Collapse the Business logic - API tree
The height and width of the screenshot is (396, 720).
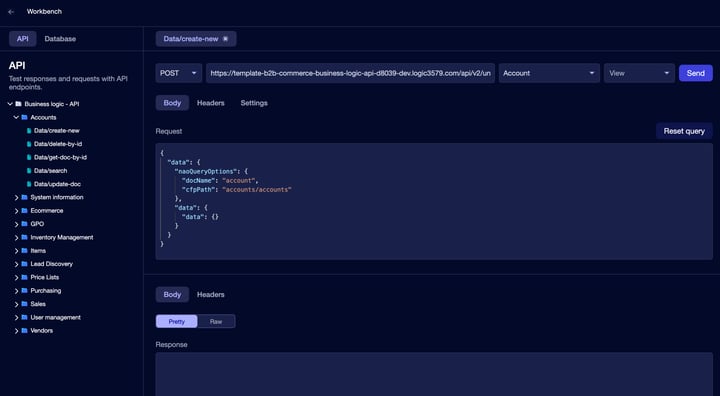(x=10, y=104)
